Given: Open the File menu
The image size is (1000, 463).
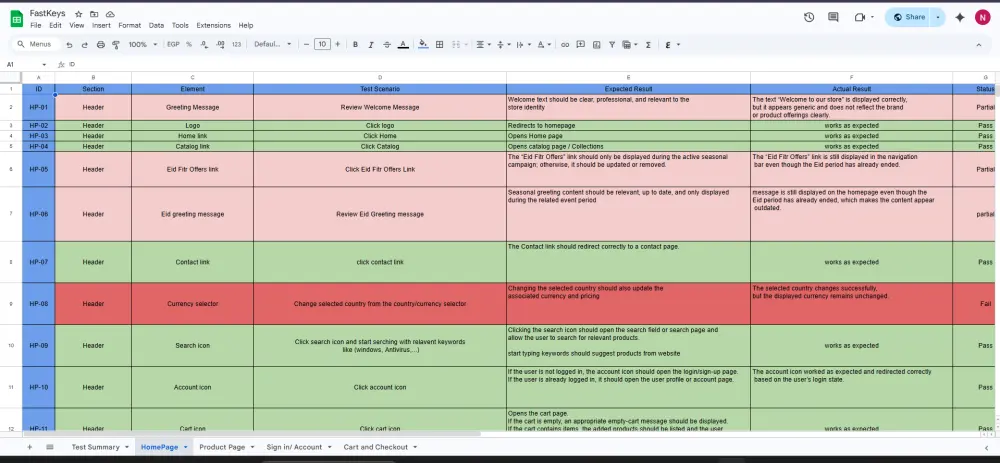Looking at the screenshot, I should click(x=36, y=26).
